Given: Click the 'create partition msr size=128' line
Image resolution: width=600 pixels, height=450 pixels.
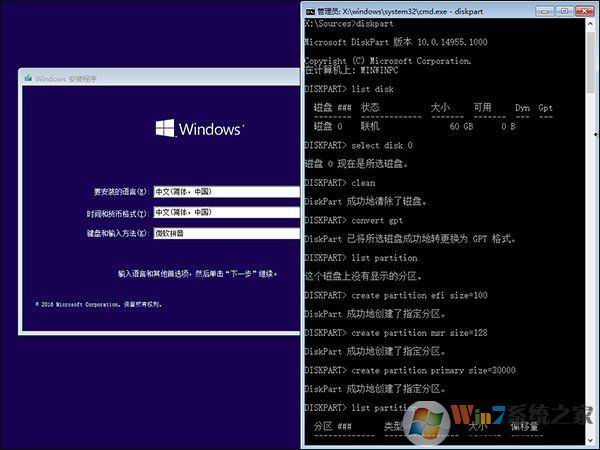Looking at the screenshot, I should pyautogui.click(x=396, y=333).
